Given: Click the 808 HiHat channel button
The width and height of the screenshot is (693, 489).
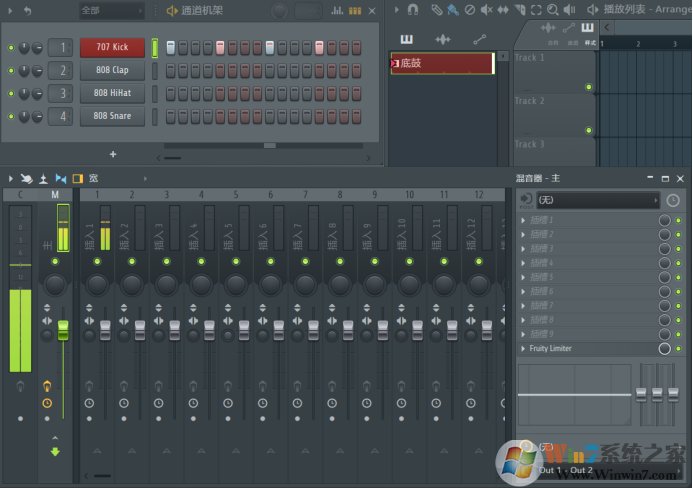Looking at the screenshot, I should point(112,93).
